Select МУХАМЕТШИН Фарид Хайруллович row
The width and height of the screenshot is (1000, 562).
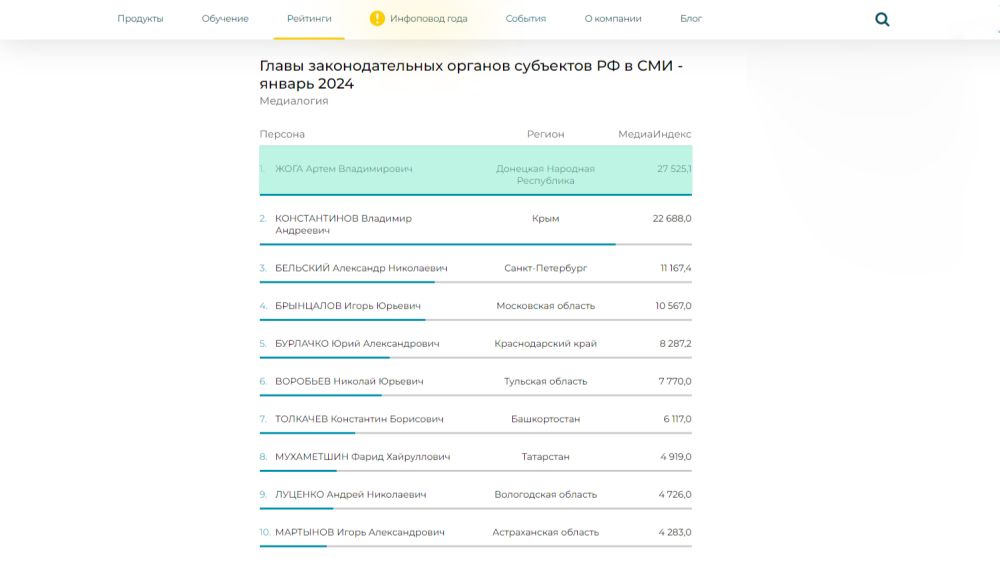point(362,457)
